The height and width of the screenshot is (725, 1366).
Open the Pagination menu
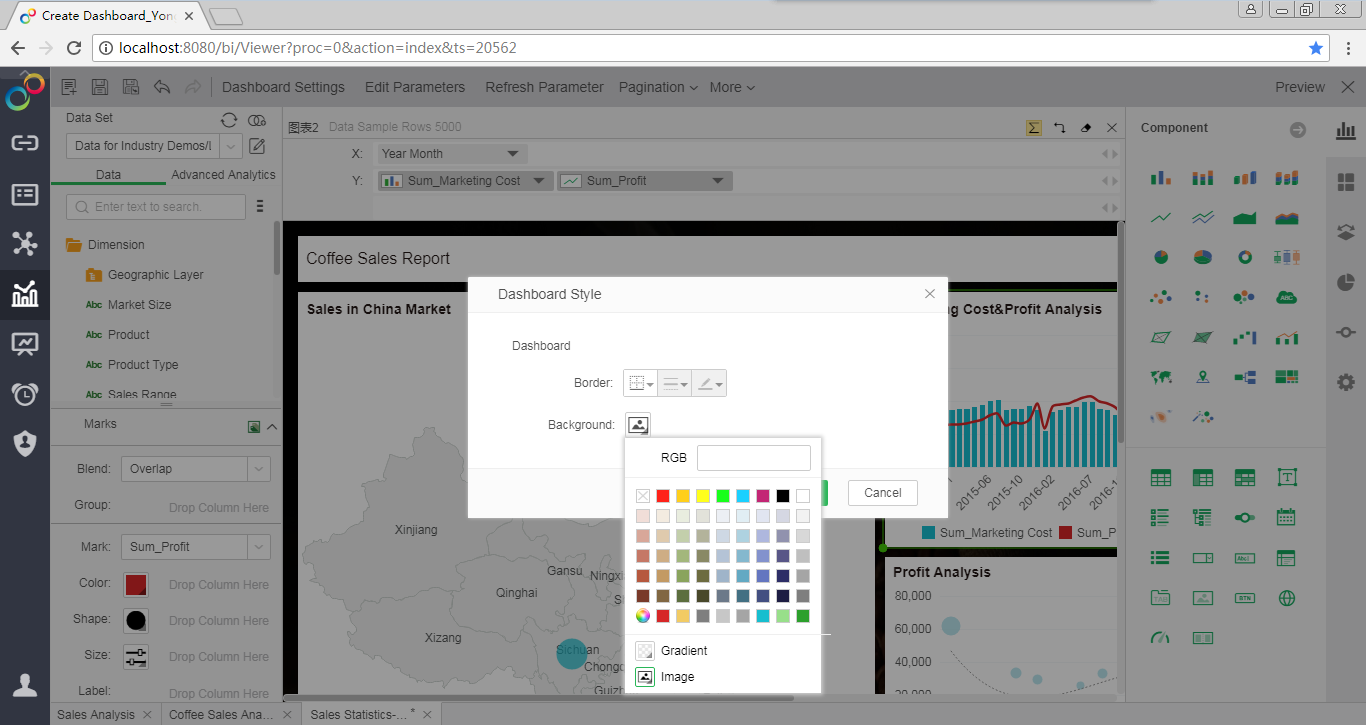click(658, 87)
